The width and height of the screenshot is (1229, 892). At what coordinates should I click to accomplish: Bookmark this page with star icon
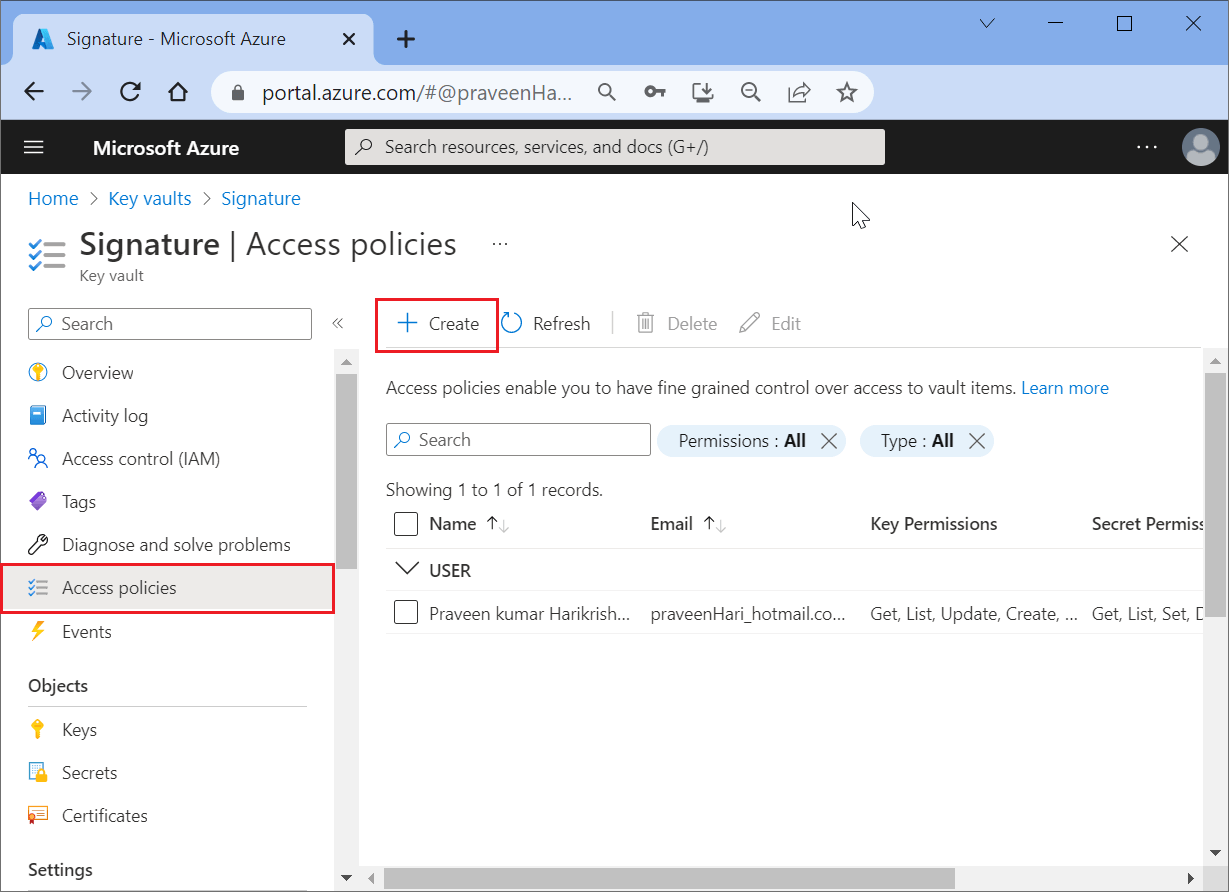click(847, 93)
